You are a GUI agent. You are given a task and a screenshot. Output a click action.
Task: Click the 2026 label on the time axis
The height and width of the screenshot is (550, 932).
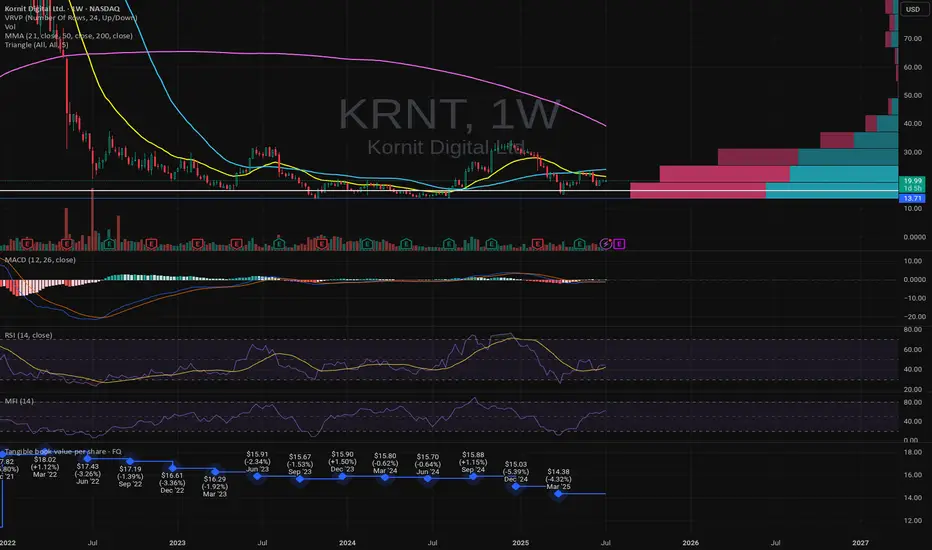691,543
